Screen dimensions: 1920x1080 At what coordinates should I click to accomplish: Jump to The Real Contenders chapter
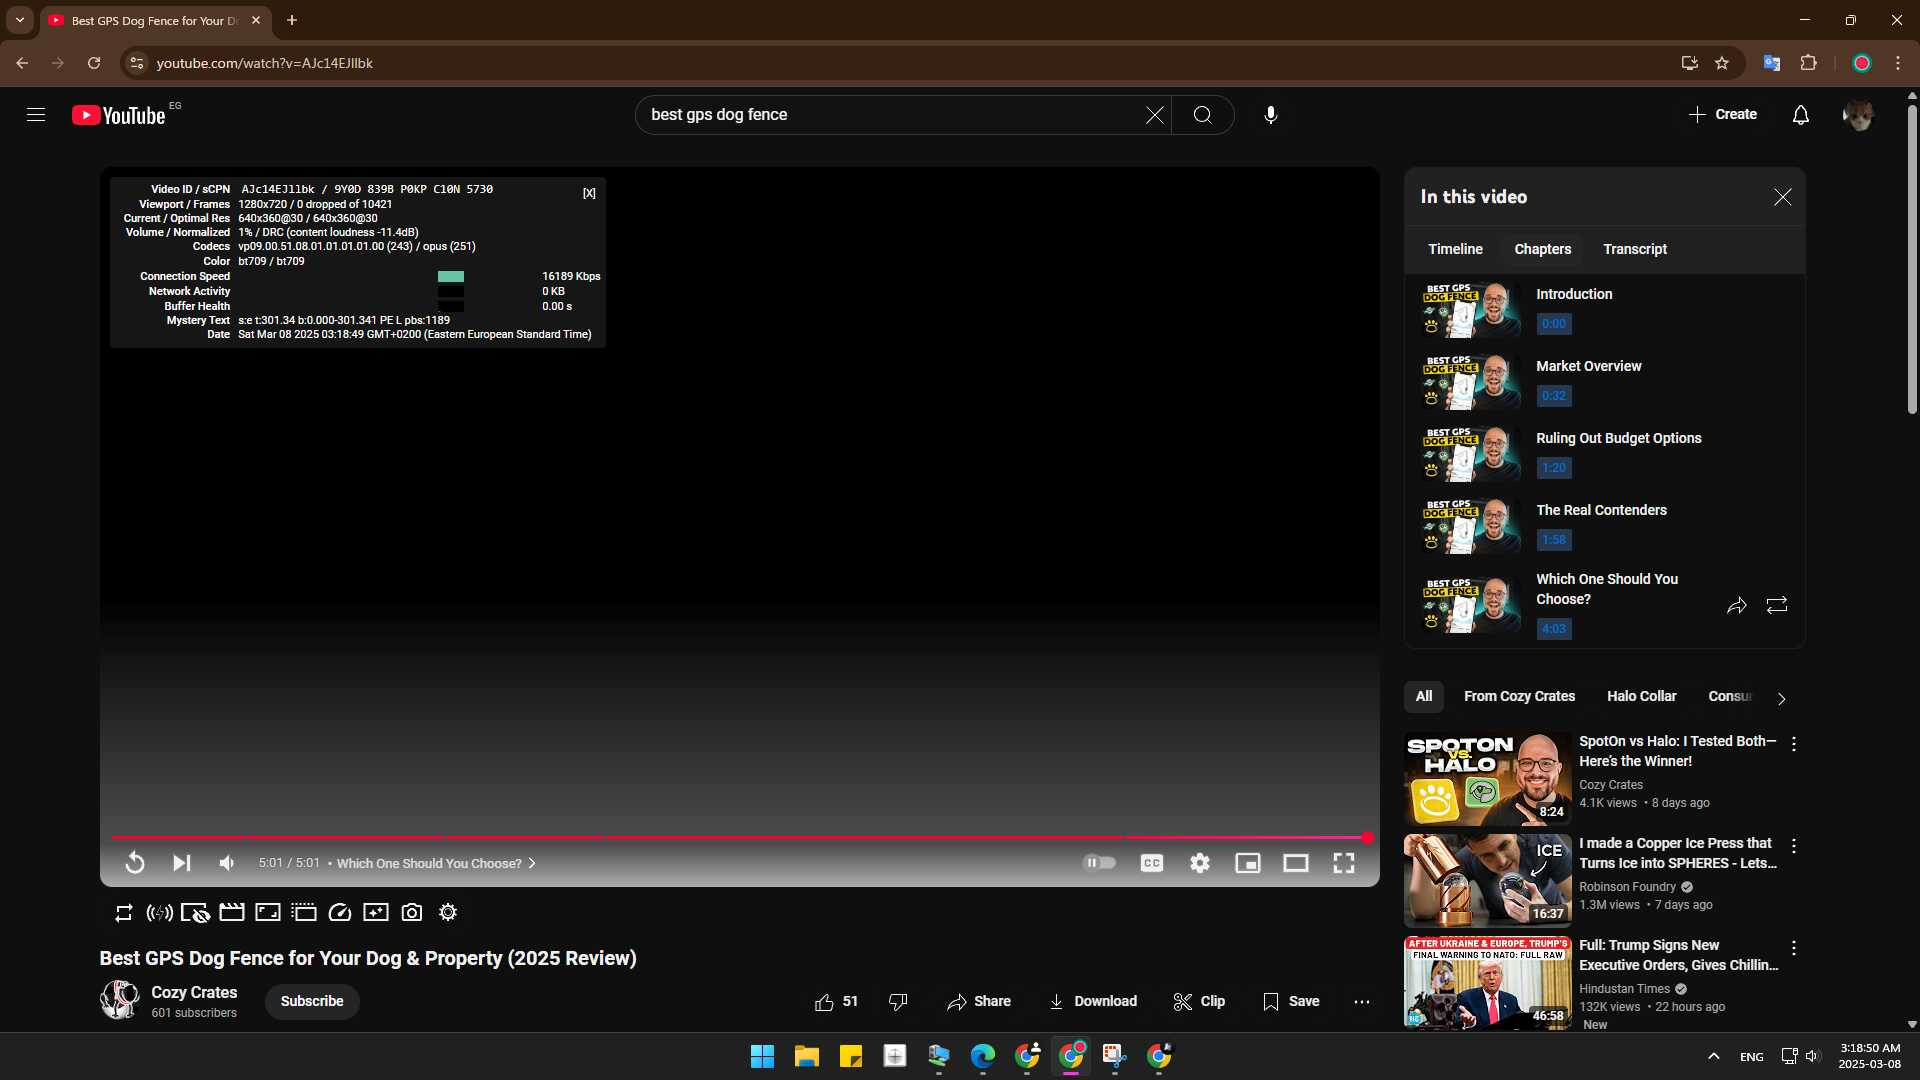coord(1605,526)
